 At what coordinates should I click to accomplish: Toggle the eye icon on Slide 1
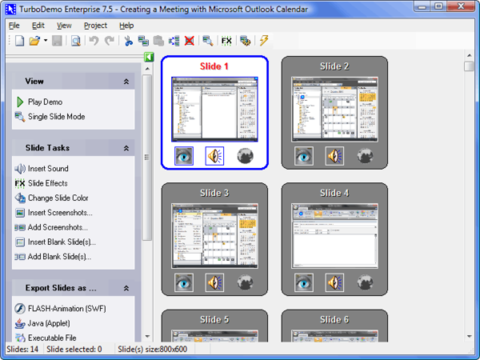(x=184, y=156)
